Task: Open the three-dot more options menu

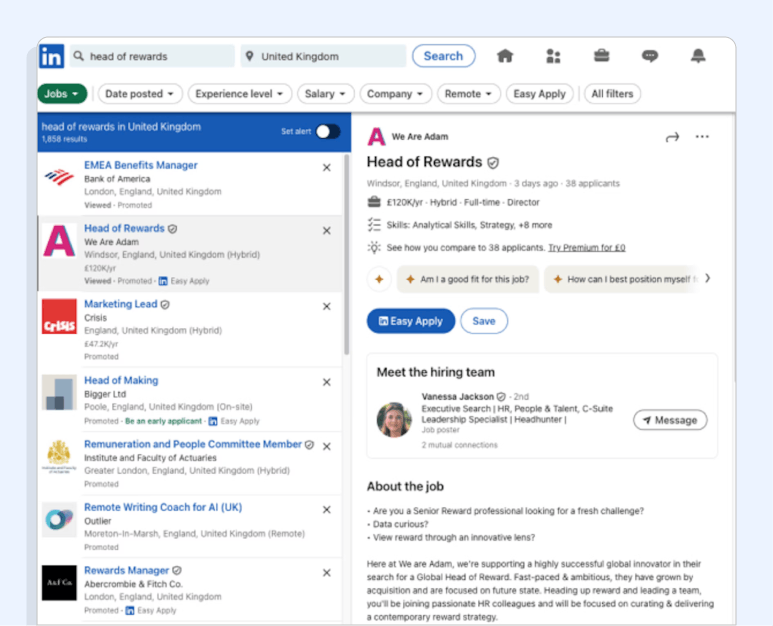Action: point(702,137)
